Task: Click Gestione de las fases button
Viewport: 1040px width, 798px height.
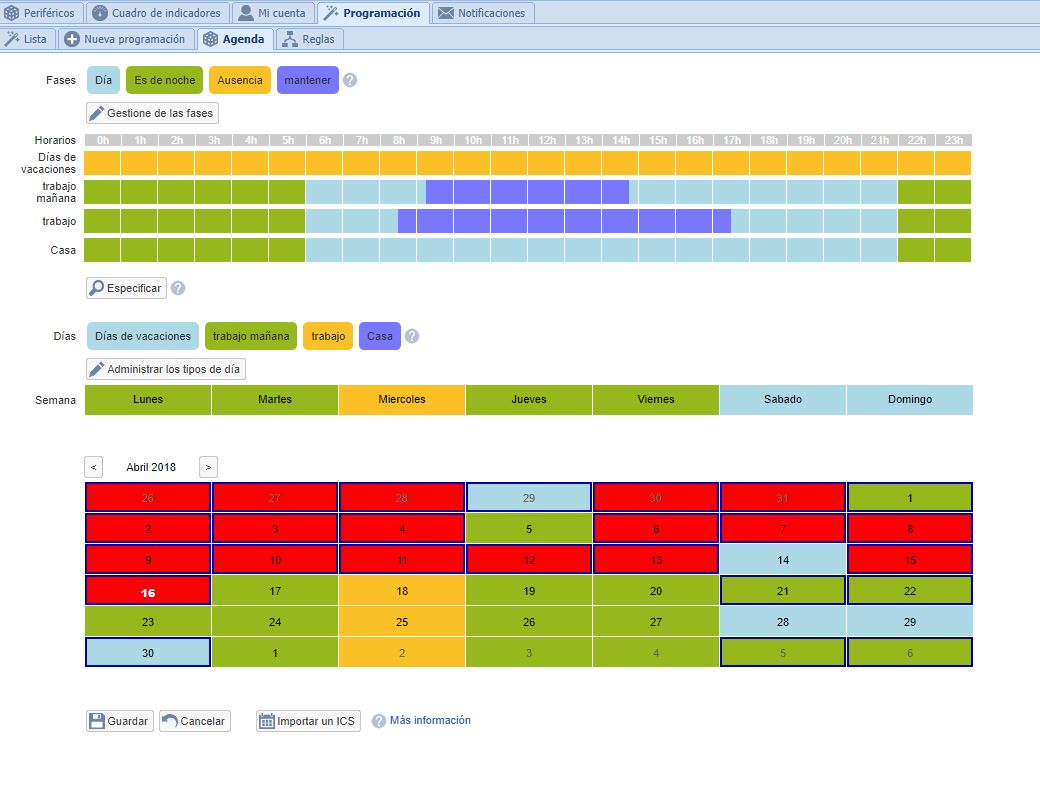Action: (153, 113)
